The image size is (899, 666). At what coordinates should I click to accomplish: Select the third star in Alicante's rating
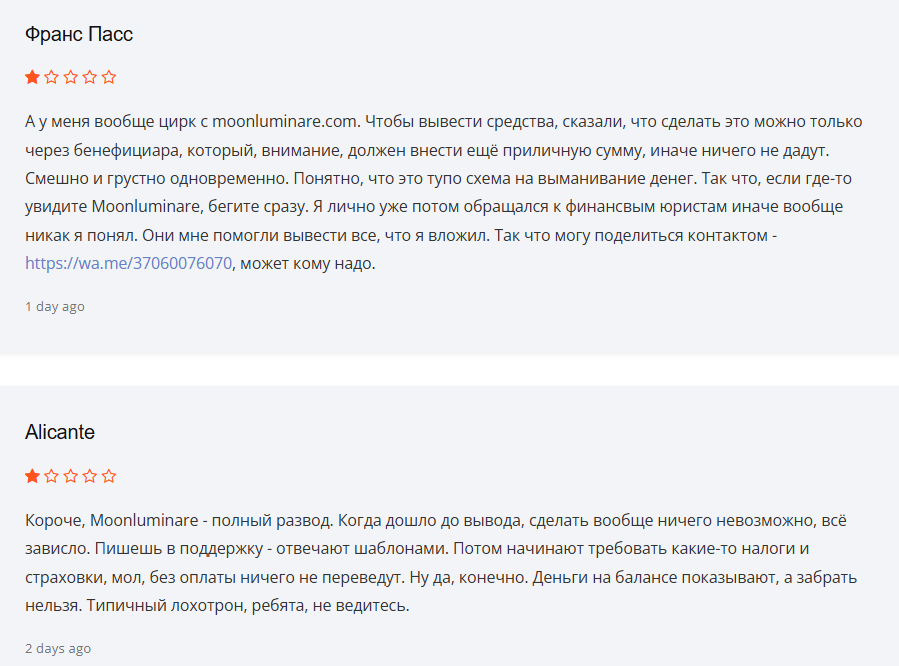point(71,476)
